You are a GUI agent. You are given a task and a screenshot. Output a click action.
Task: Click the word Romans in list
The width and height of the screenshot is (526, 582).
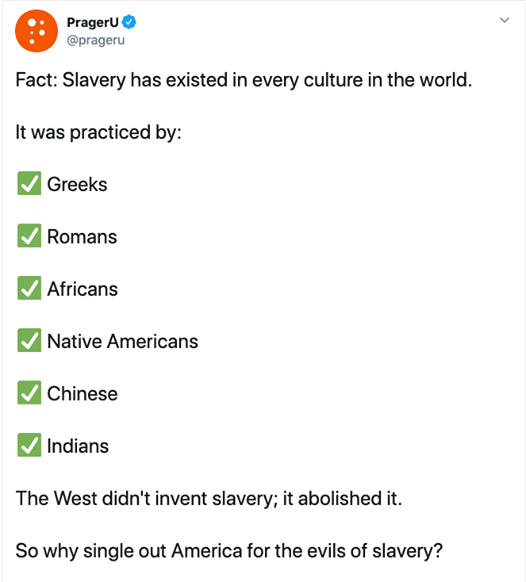click(82, 237)
